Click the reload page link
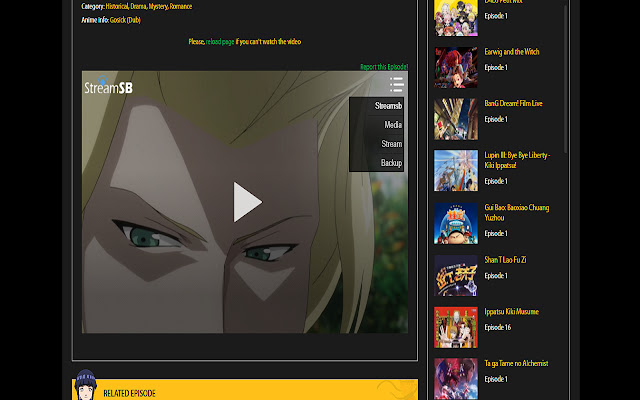The image size is (640, 400). point(220,42)
